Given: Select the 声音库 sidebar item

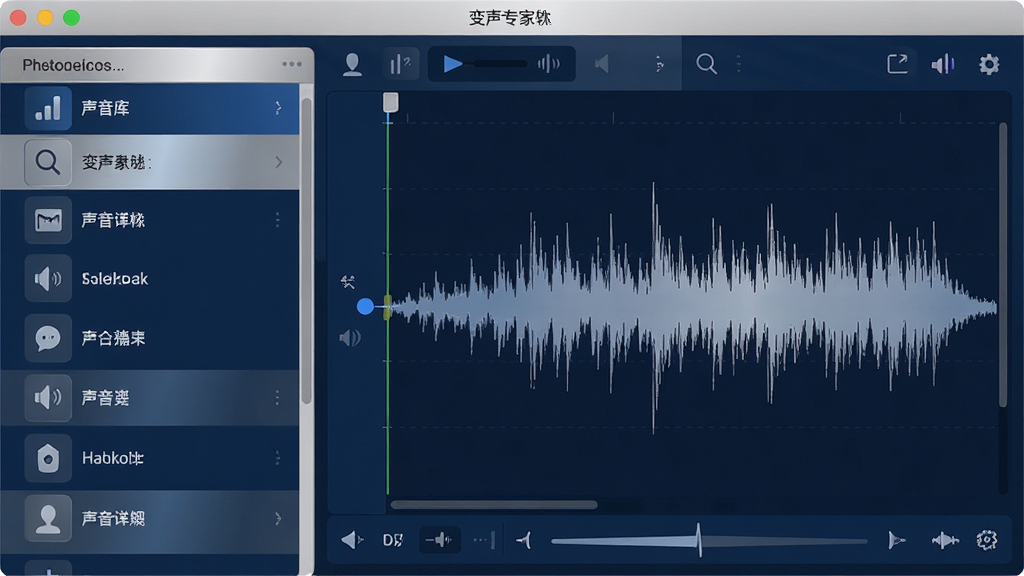Looking at the screenshot, I should pos(150,108).
